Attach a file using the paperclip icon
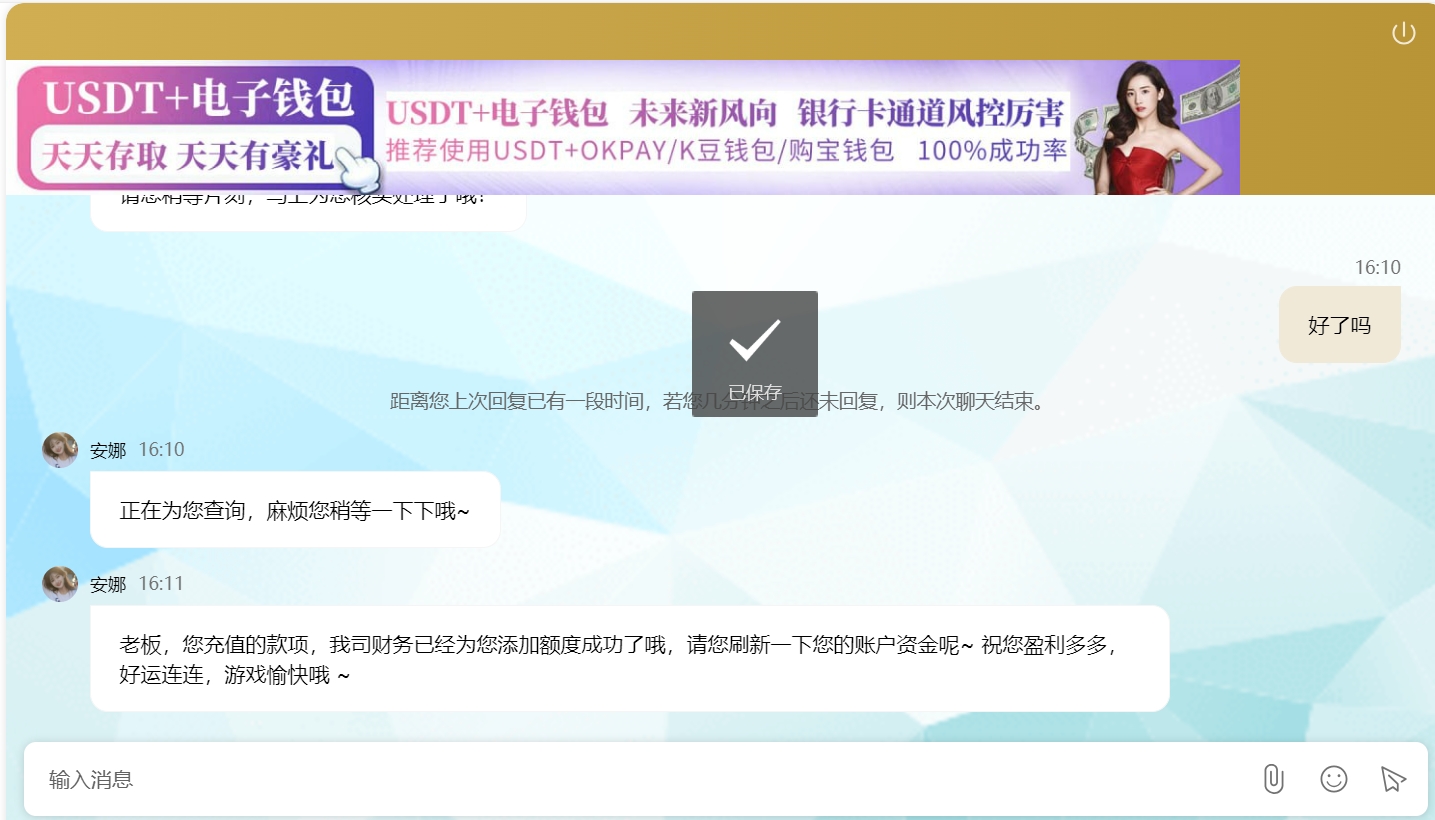Screen dimensions: 1435x820 (1273, 779)
